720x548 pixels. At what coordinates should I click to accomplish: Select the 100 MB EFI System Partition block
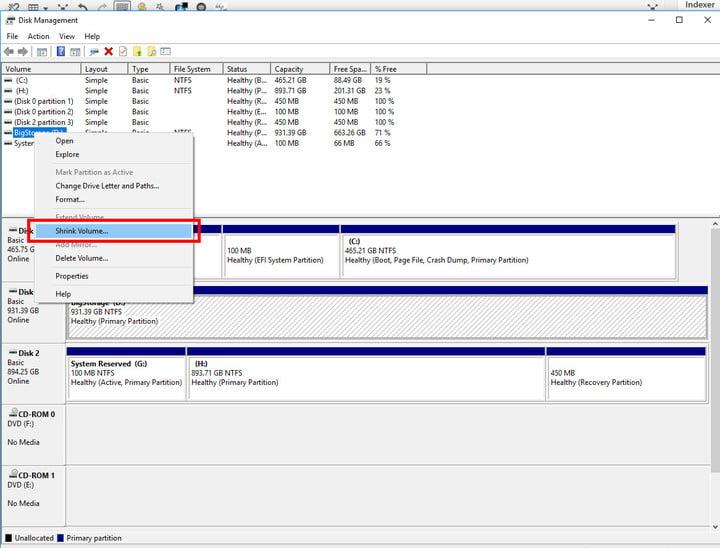pyautogui.click(x=281, y=252)
